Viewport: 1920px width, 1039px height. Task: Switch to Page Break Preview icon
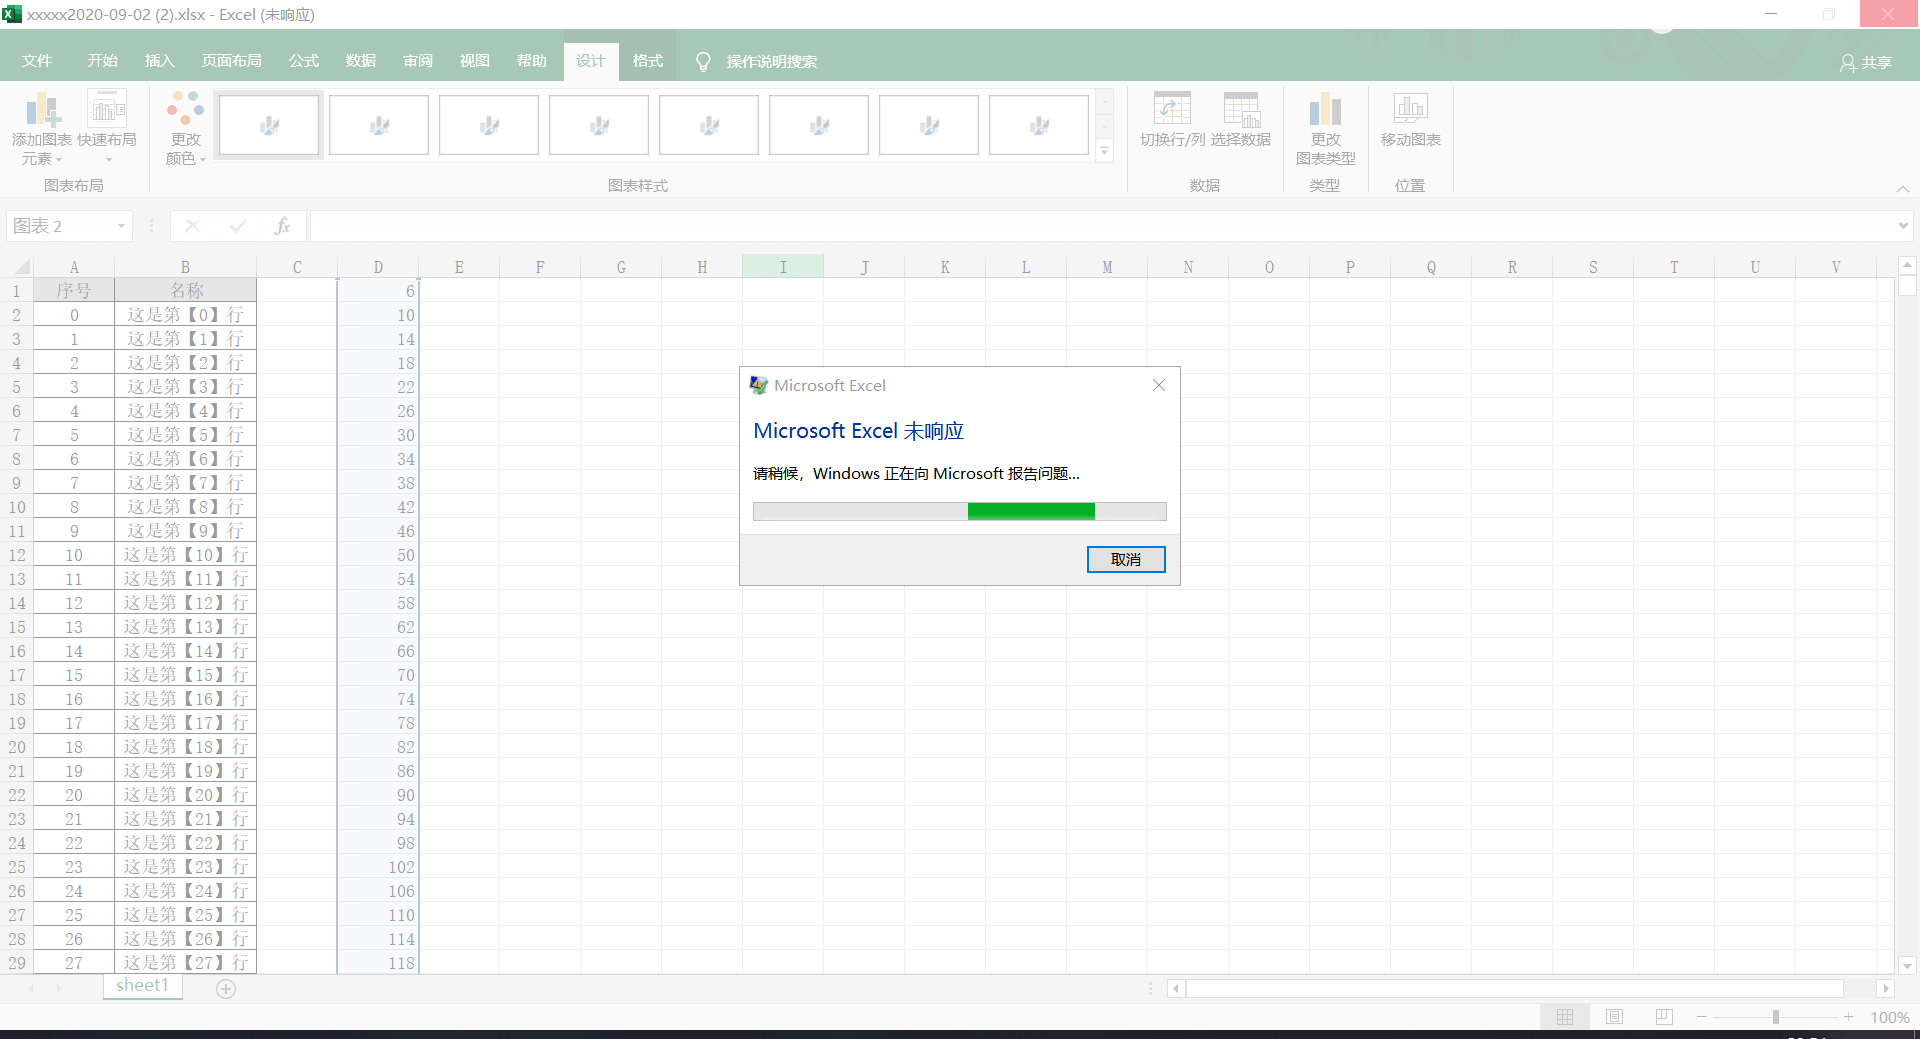[1664, 1017]
